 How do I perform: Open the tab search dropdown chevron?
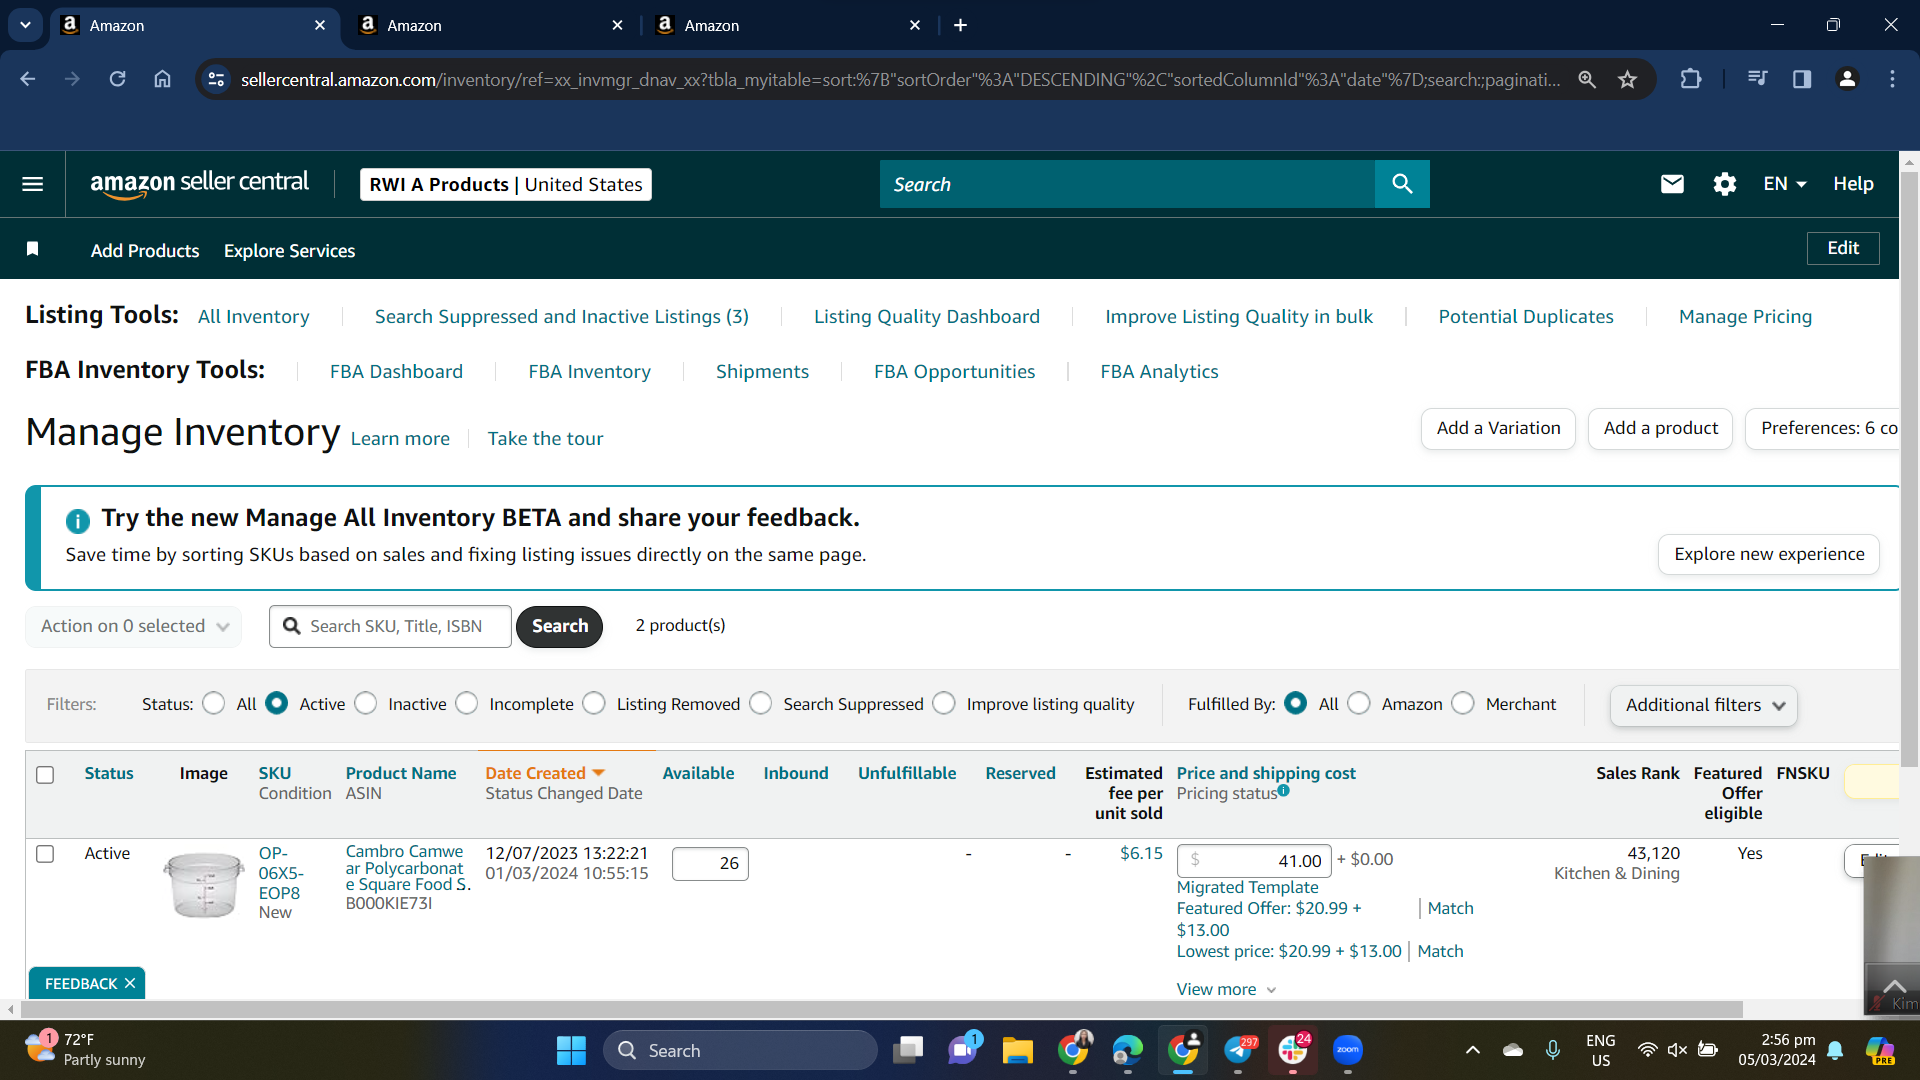[25, 25]
